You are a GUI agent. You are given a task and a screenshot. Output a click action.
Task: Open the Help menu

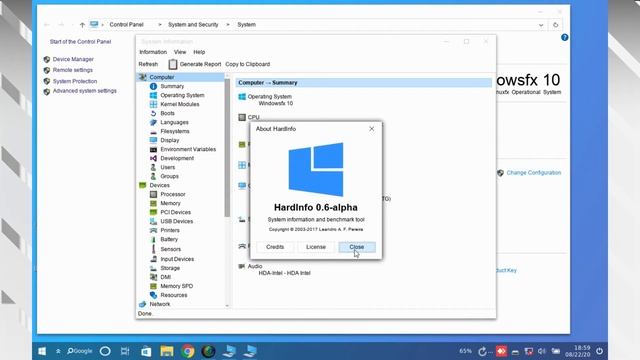coord(199,52)
